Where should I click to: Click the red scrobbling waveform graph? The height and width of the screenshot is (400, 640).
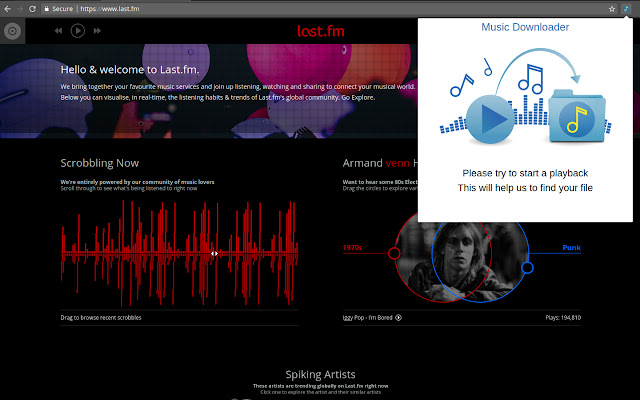point(180,253)
